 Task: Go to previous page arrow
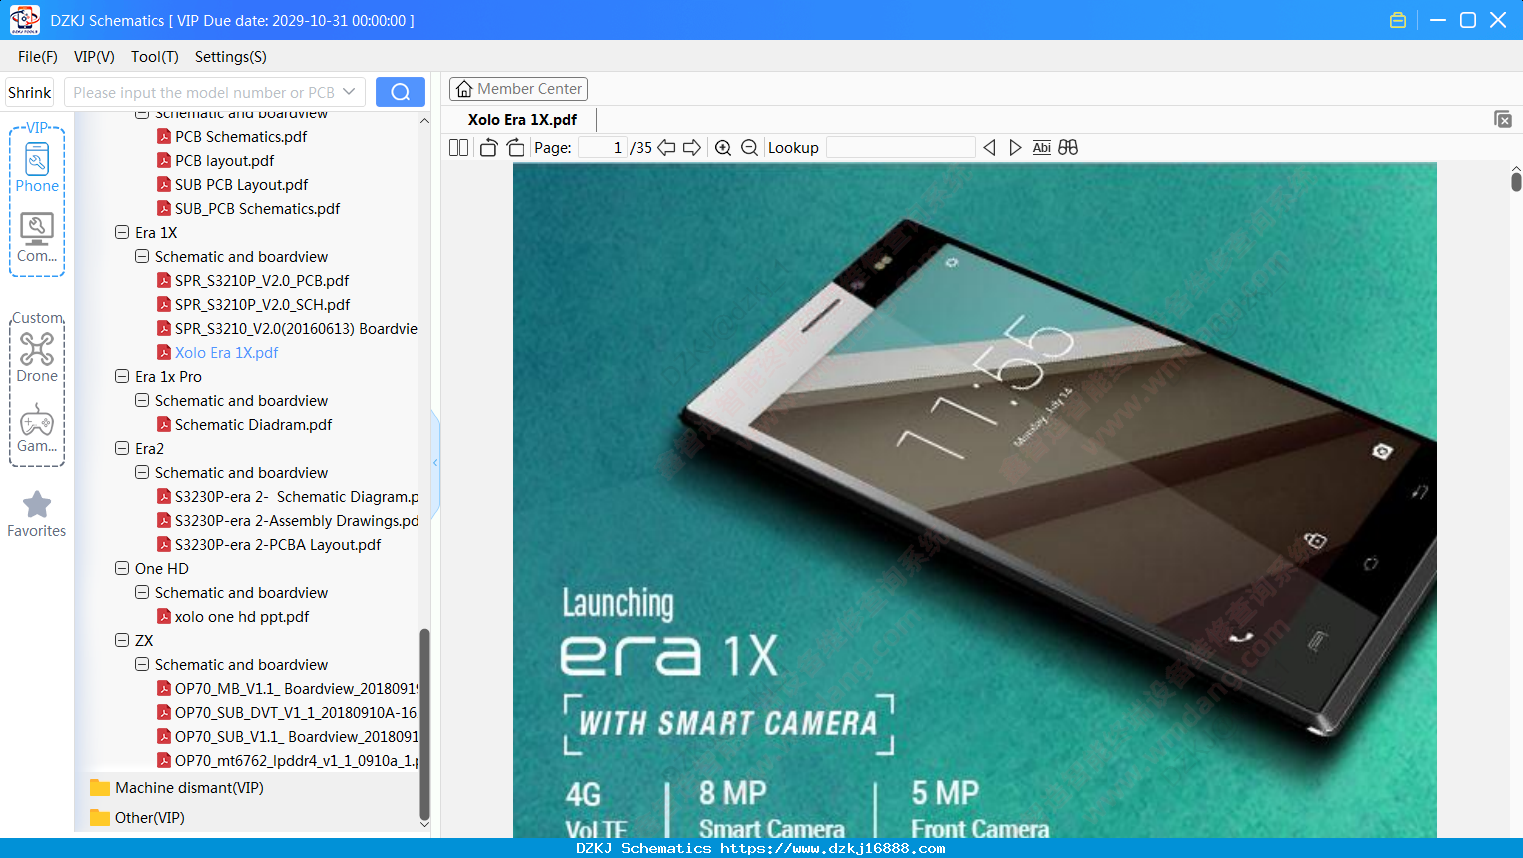(666, 148)
